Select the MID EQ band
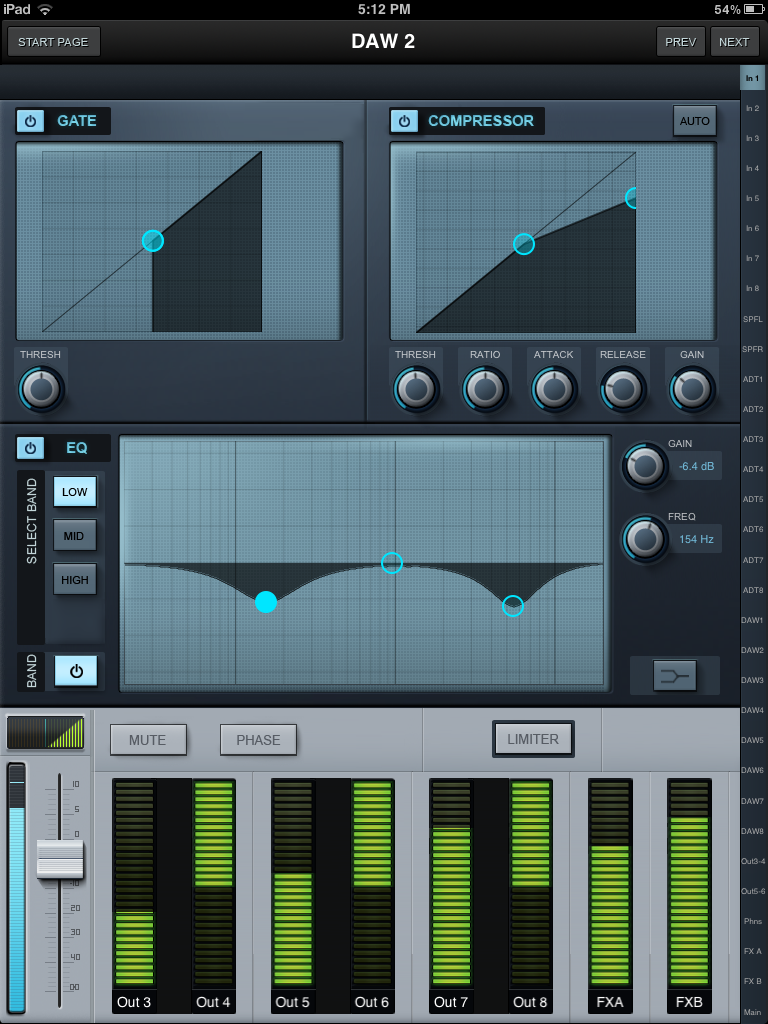The image size is (768, 1024). (x=74, y=536)
